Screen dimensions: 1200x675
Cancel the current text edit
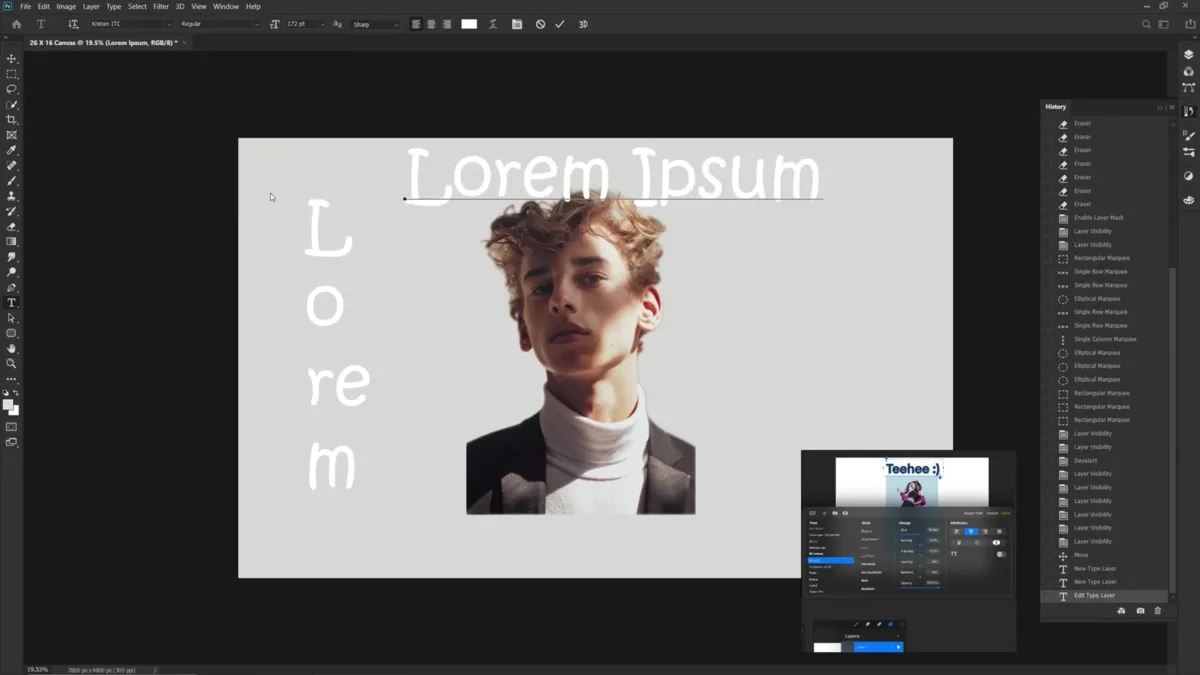pyautogui.click(x=540, y=24)
